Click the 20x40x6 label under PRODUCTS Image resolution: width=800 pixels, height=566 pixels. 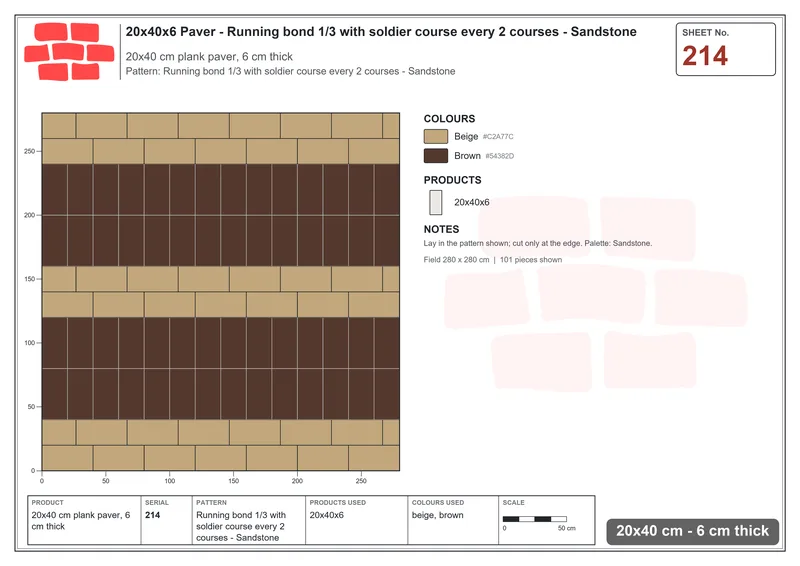click(x=471, y=202)
